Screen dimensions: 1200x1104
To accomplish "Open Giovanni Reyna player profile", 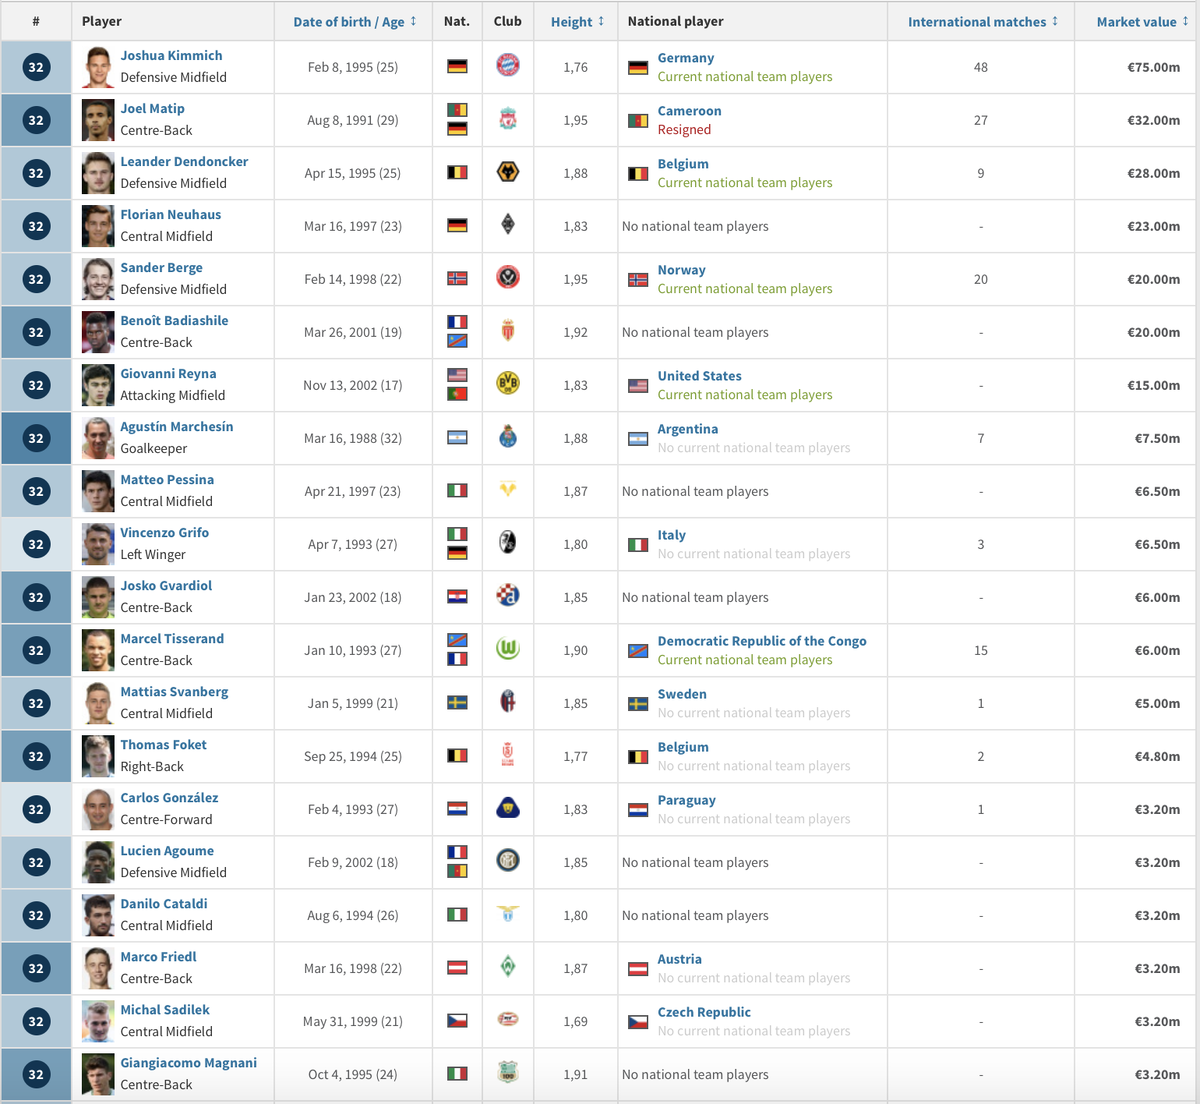I will (x=168, y=373).
